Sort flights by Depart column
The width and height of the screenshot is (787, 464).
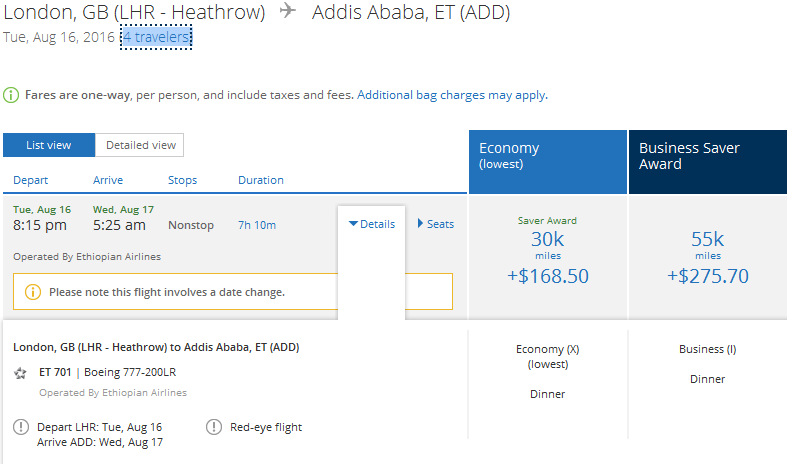tap(30, 180)
